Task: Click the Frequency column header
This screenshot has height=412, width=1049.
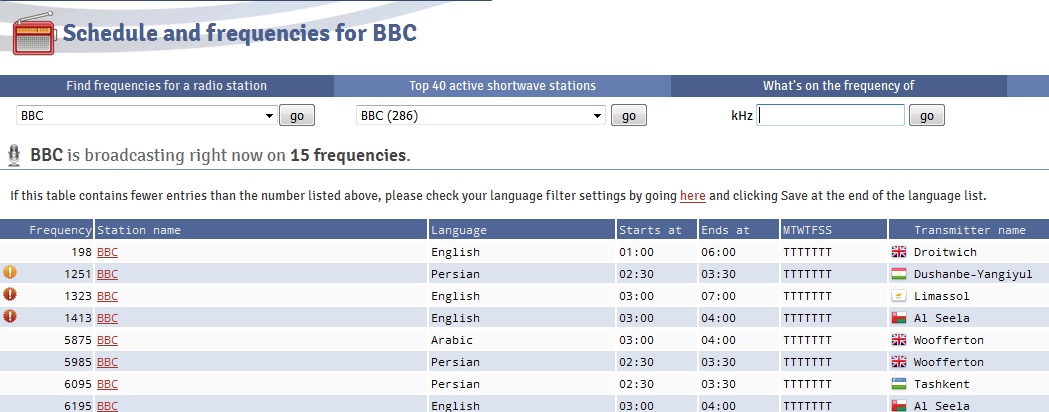Action: [60, 230]
